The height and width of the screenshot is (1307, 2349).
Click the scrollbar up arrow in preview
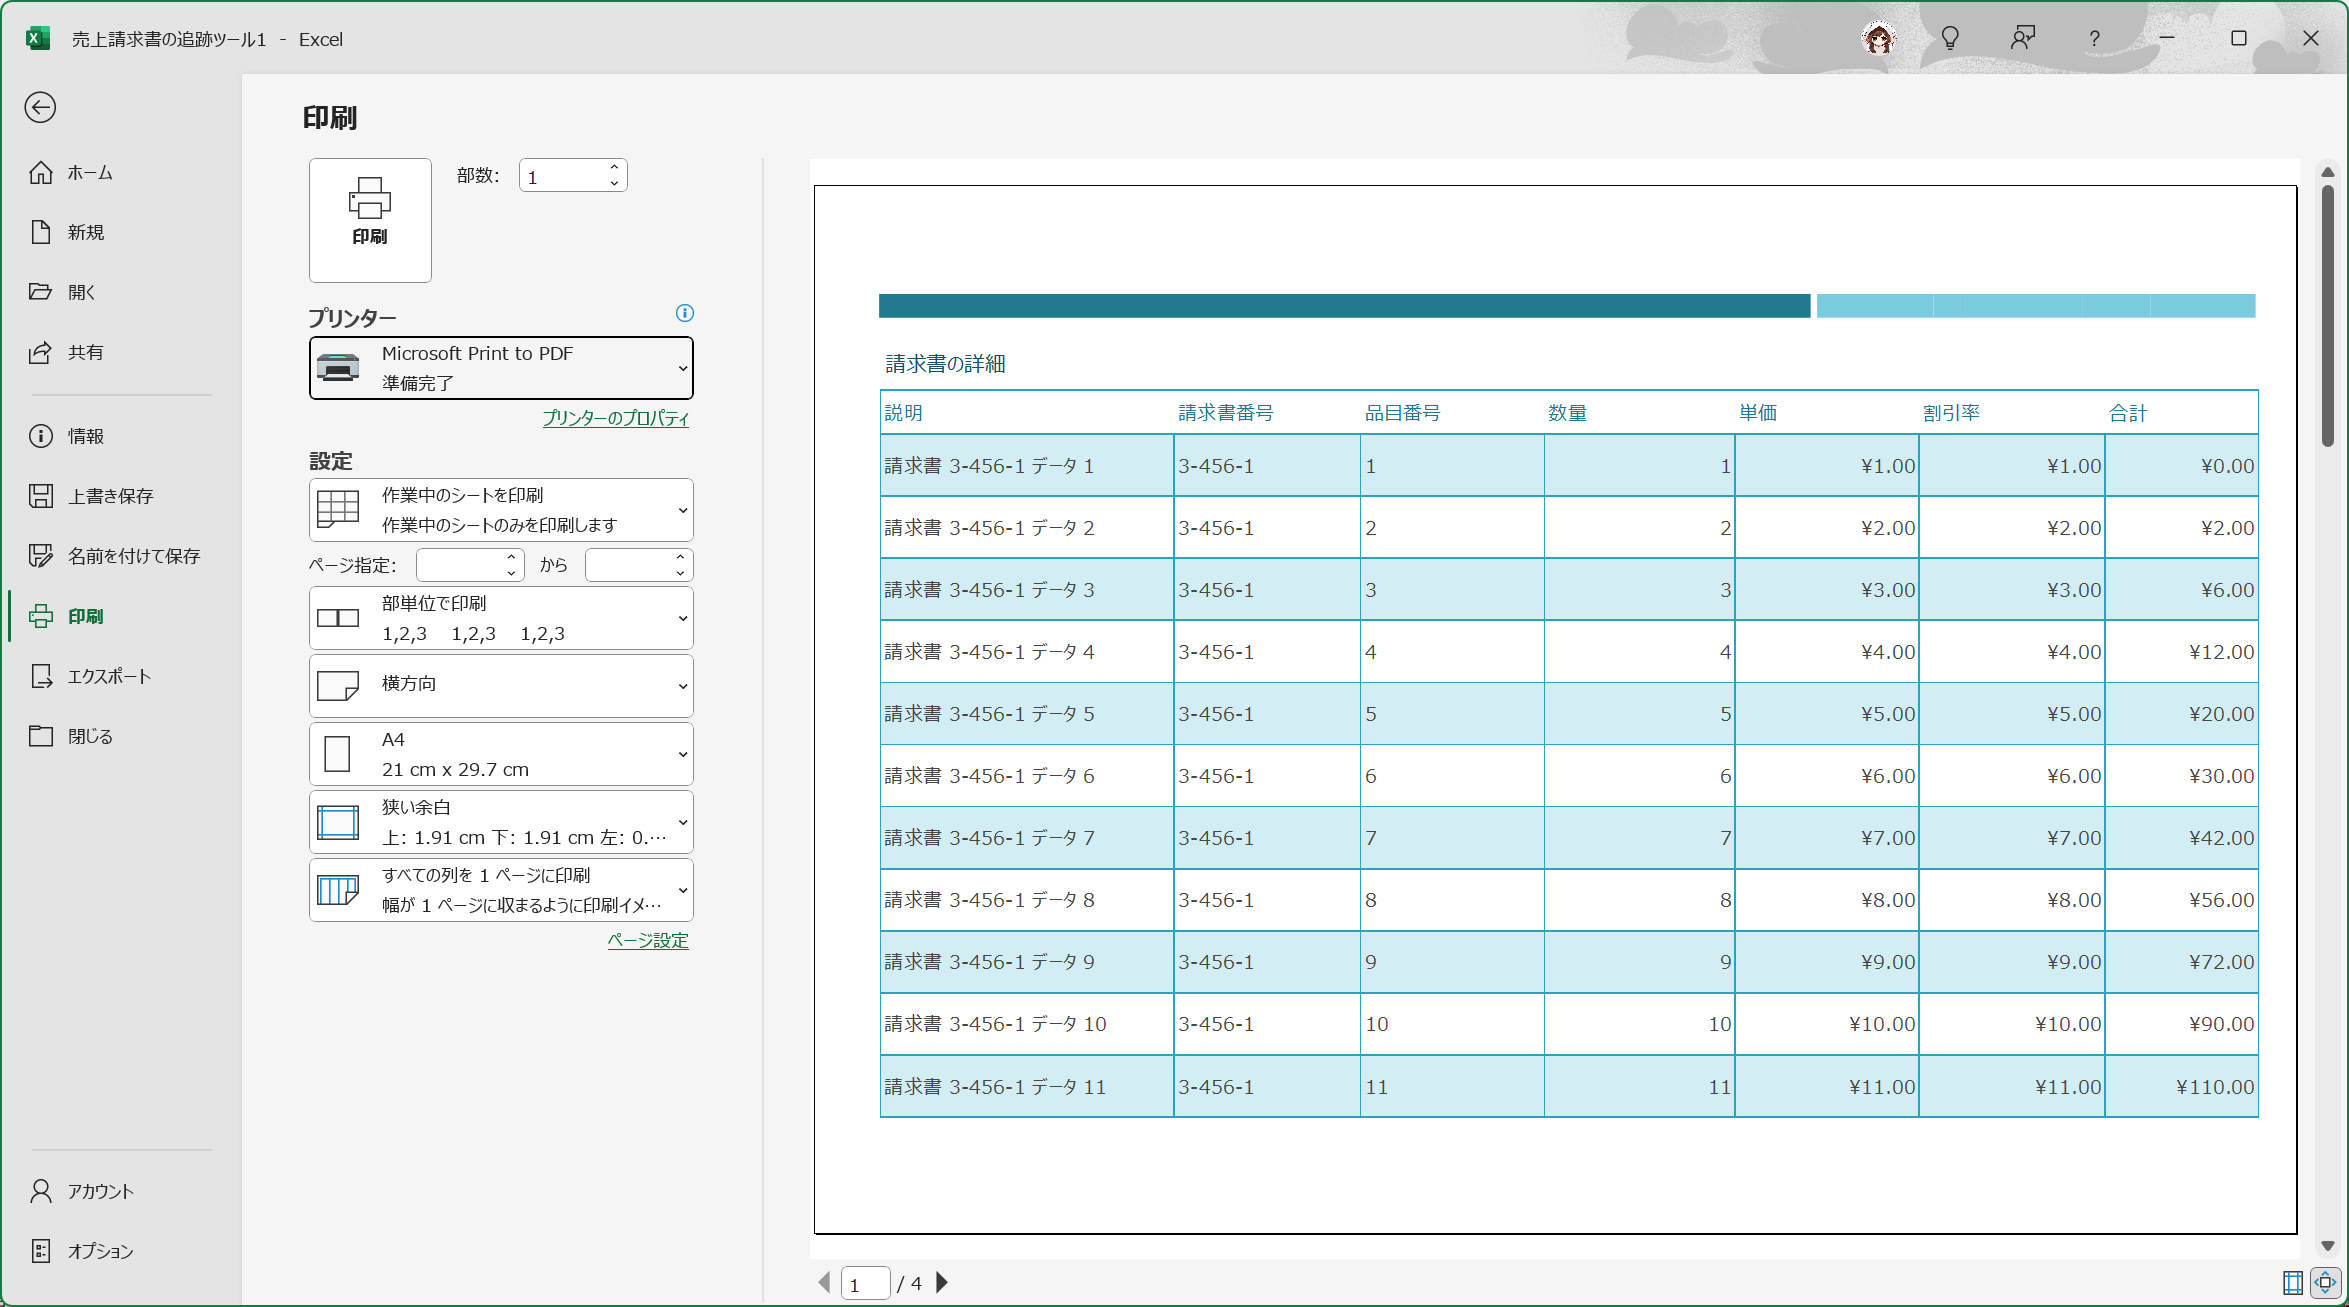click(2328, 172)
